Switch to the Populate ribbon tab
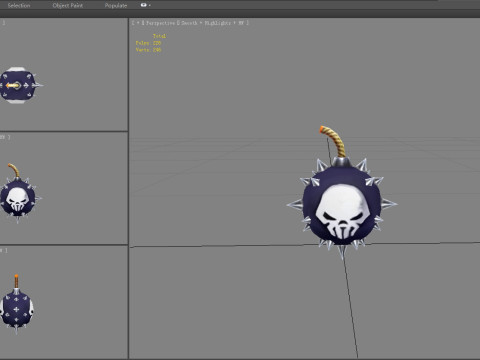 [x=116, y=5]
